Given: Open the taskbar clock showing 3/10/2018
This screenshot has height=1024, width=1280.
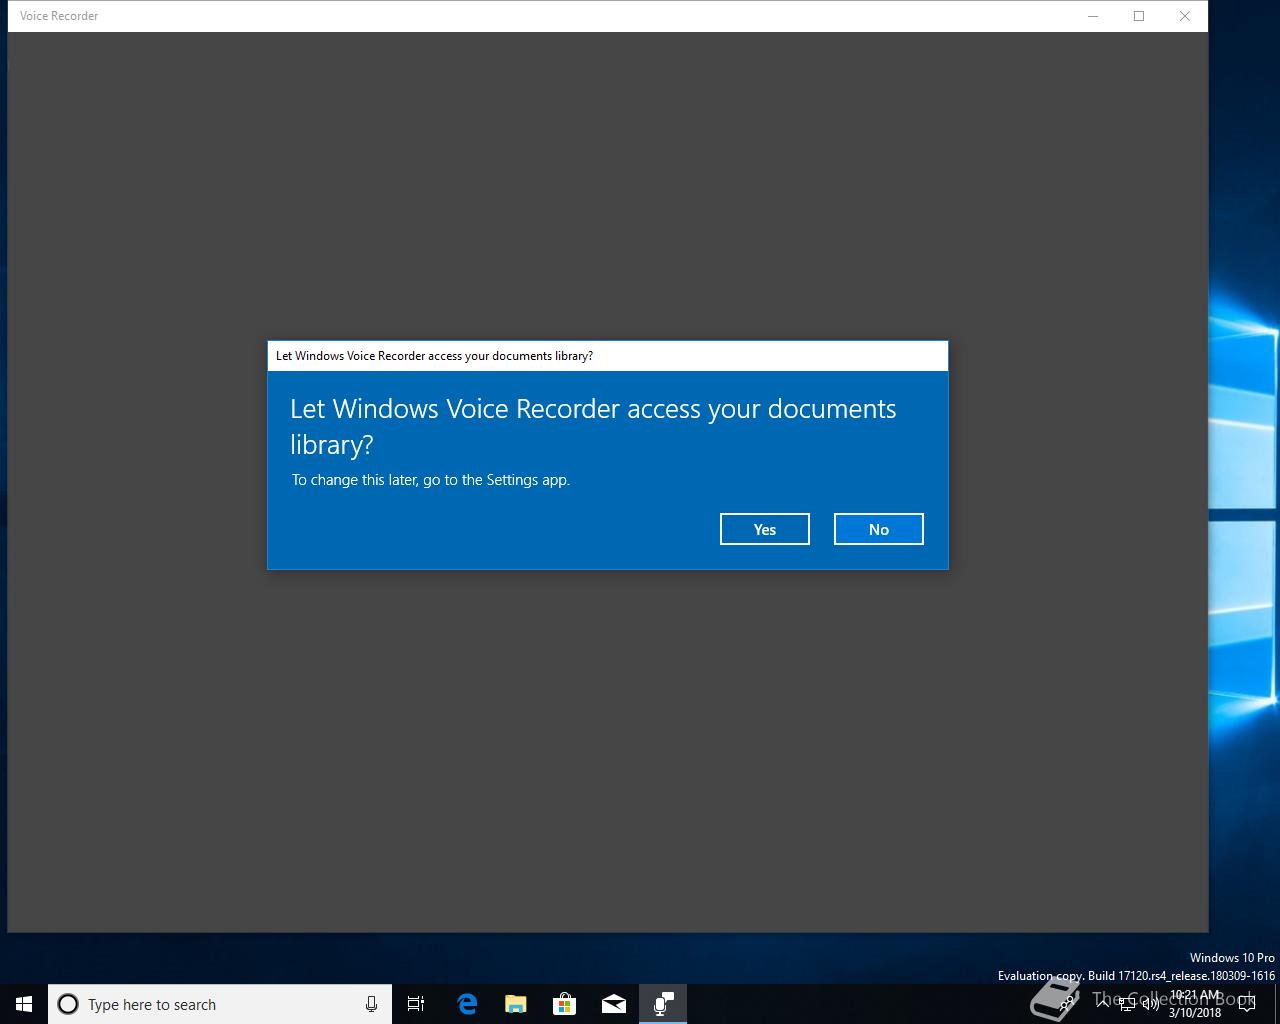Looking at the screenshot, I should [1195, 1004].
